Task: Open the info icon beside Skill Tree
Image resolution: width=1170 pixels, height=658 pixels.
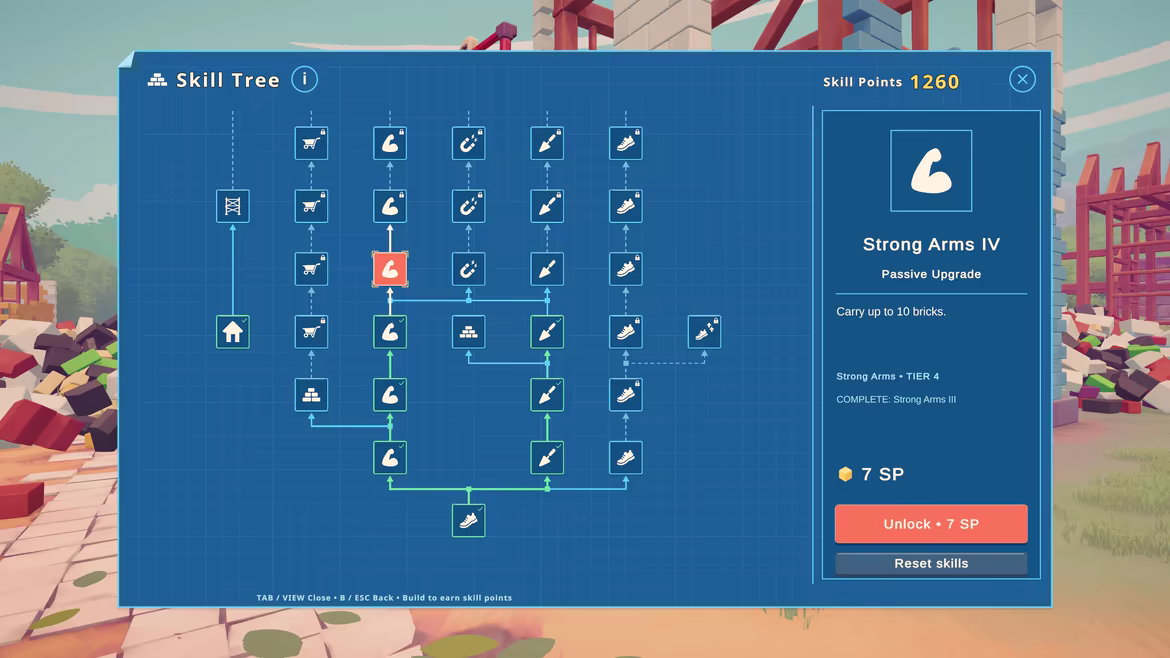Action: tap(304, 79)
